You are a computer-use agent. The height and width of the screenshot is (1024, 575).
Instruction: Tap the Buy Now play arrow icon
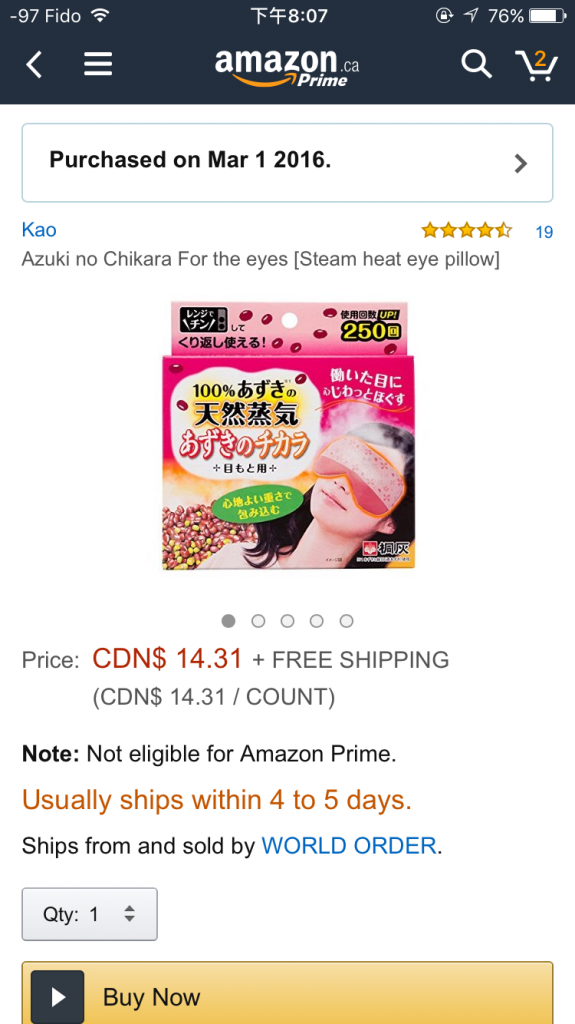pyautogui.click(x=58, y=997)
